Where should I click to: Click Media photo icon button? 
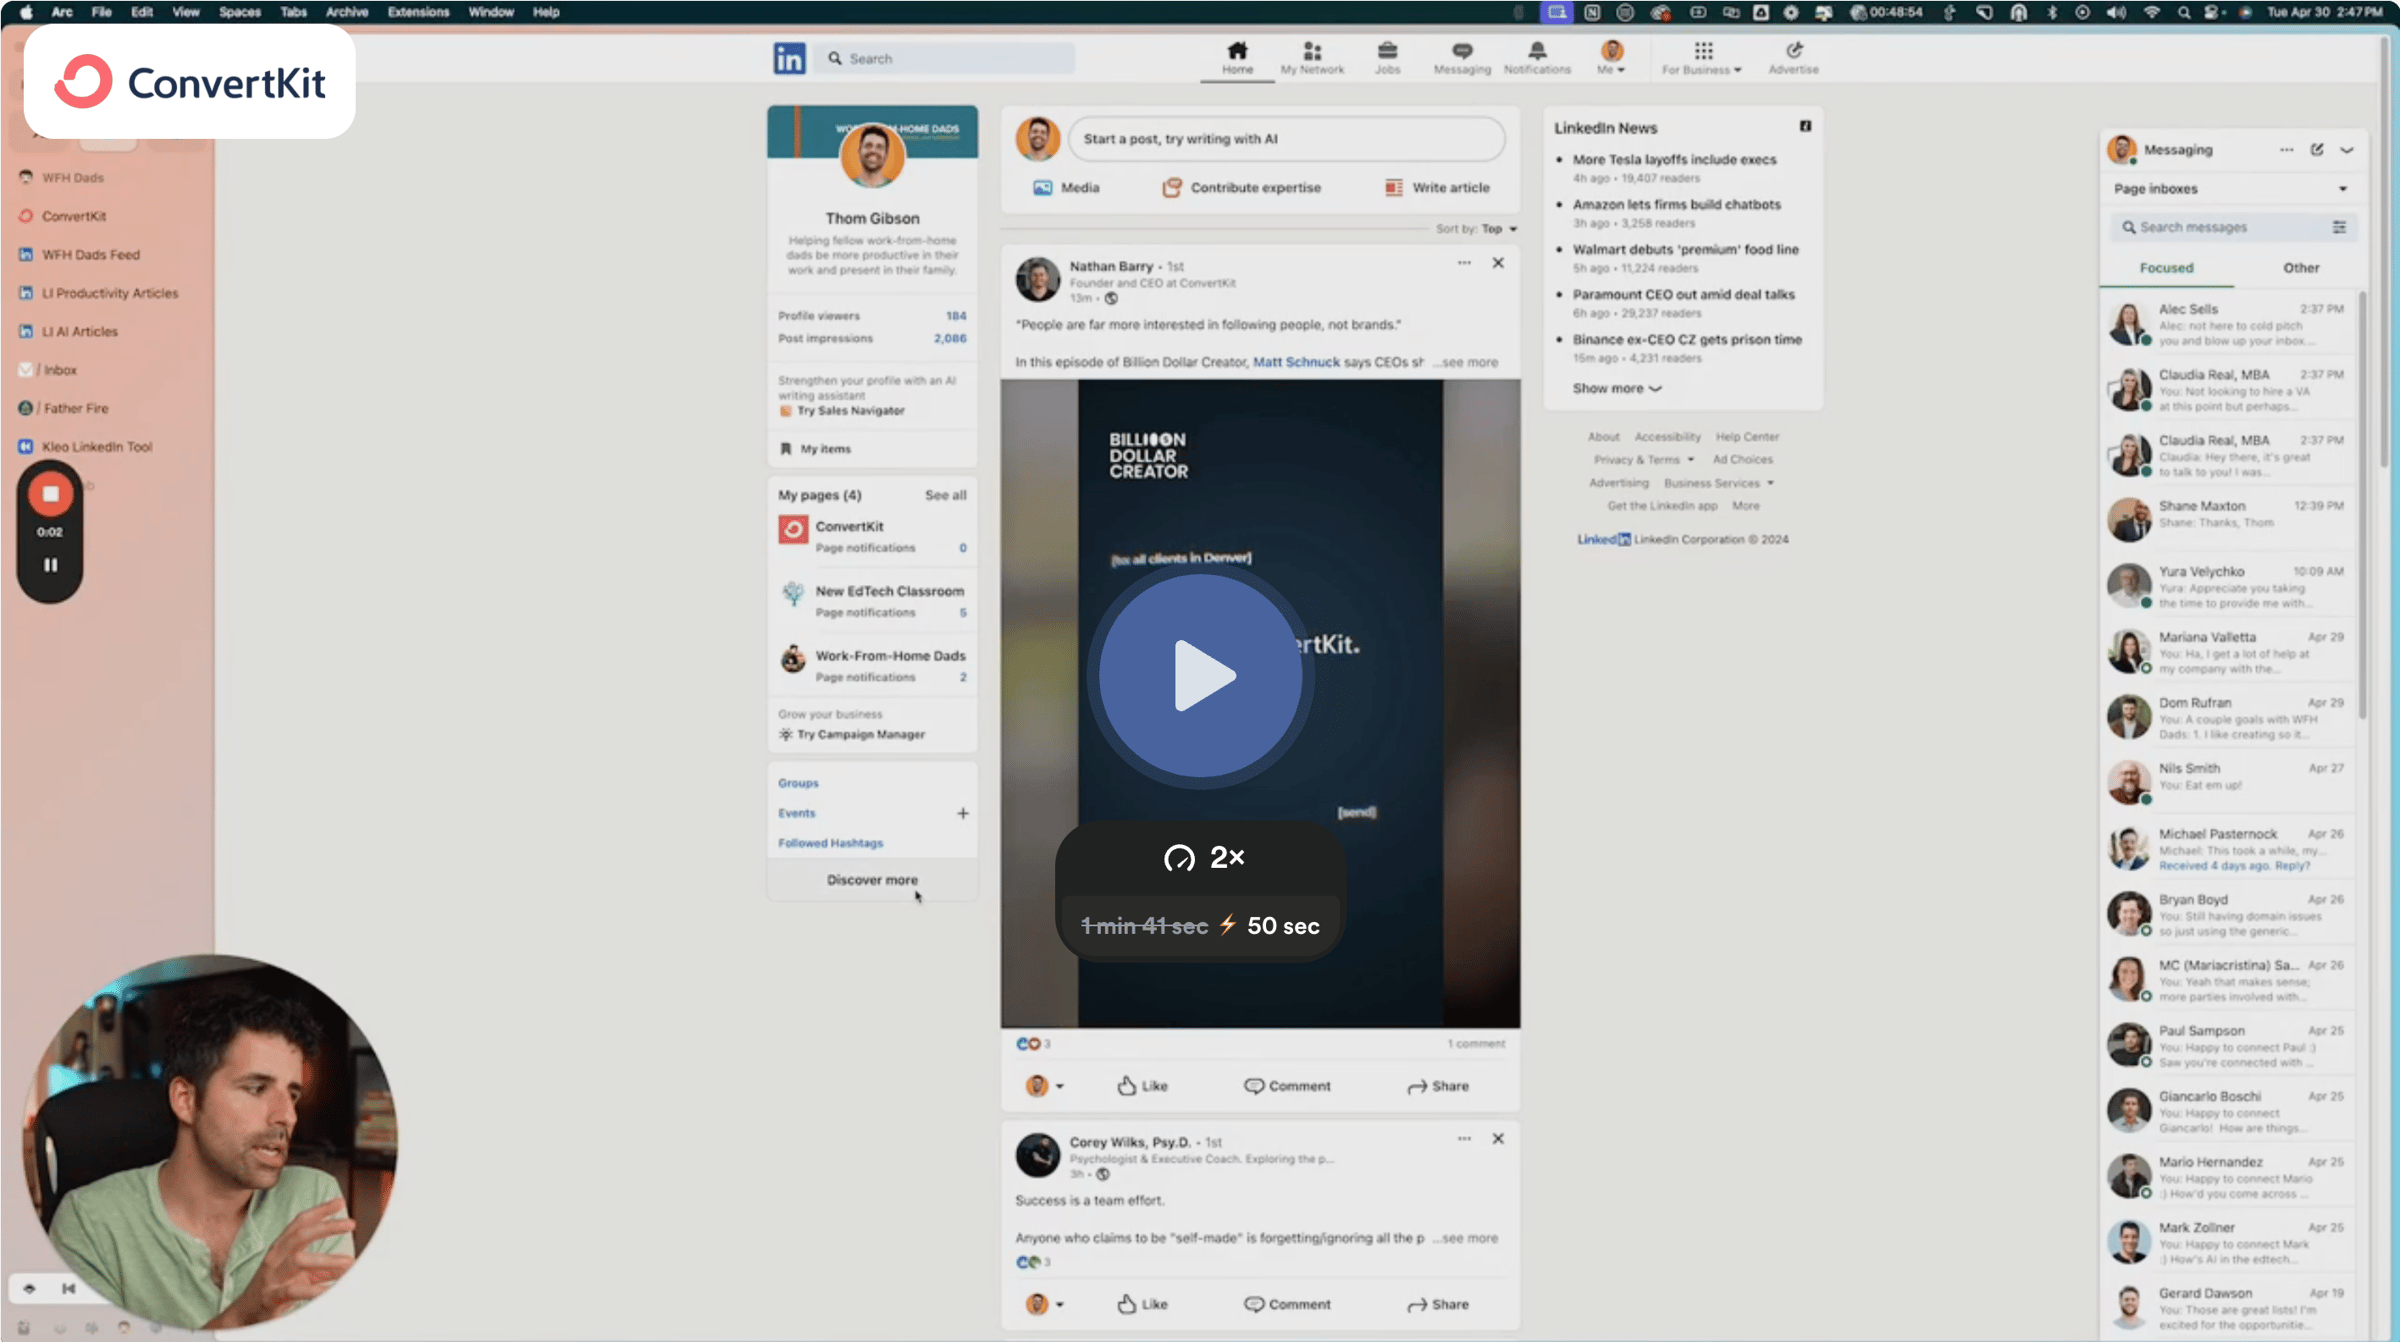[1065, 187]
